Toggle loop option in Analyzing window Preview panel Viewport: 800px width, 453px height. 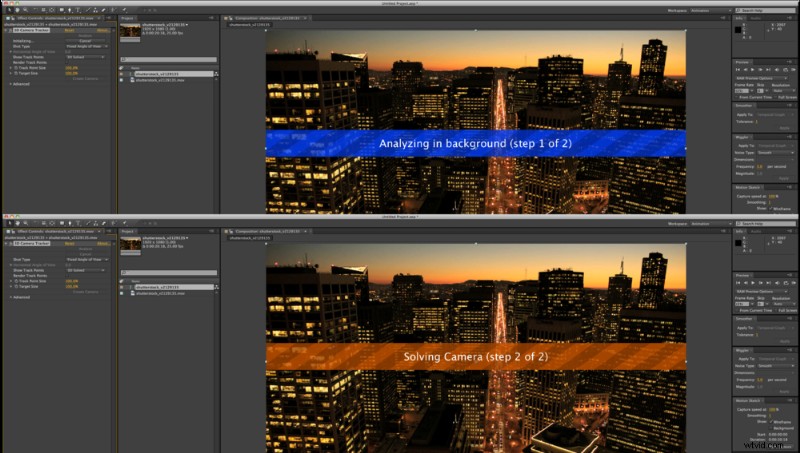[786, 70]
